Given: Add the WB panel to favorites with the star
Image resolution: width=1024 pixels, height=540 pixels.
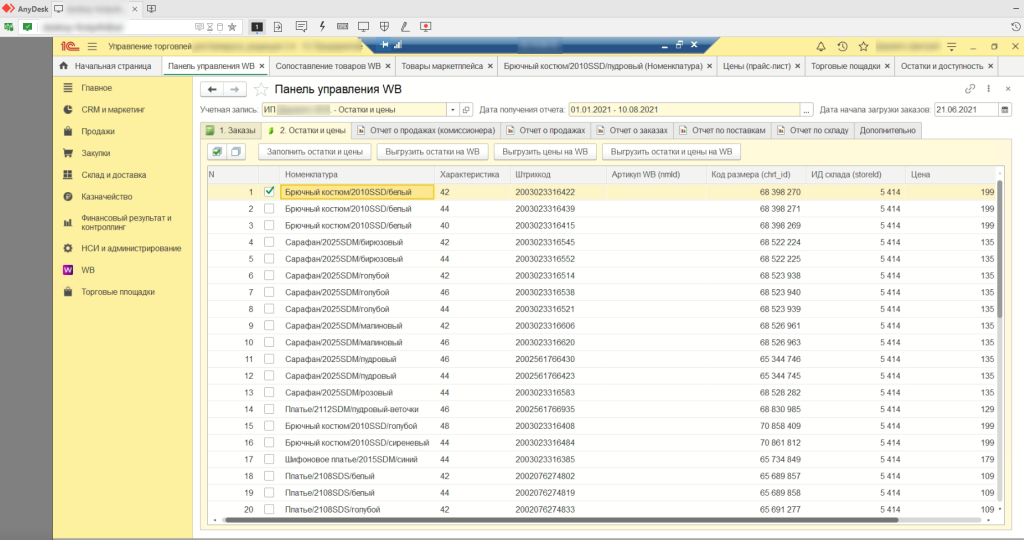Looking at the screenshot, I should click(261, 89).
